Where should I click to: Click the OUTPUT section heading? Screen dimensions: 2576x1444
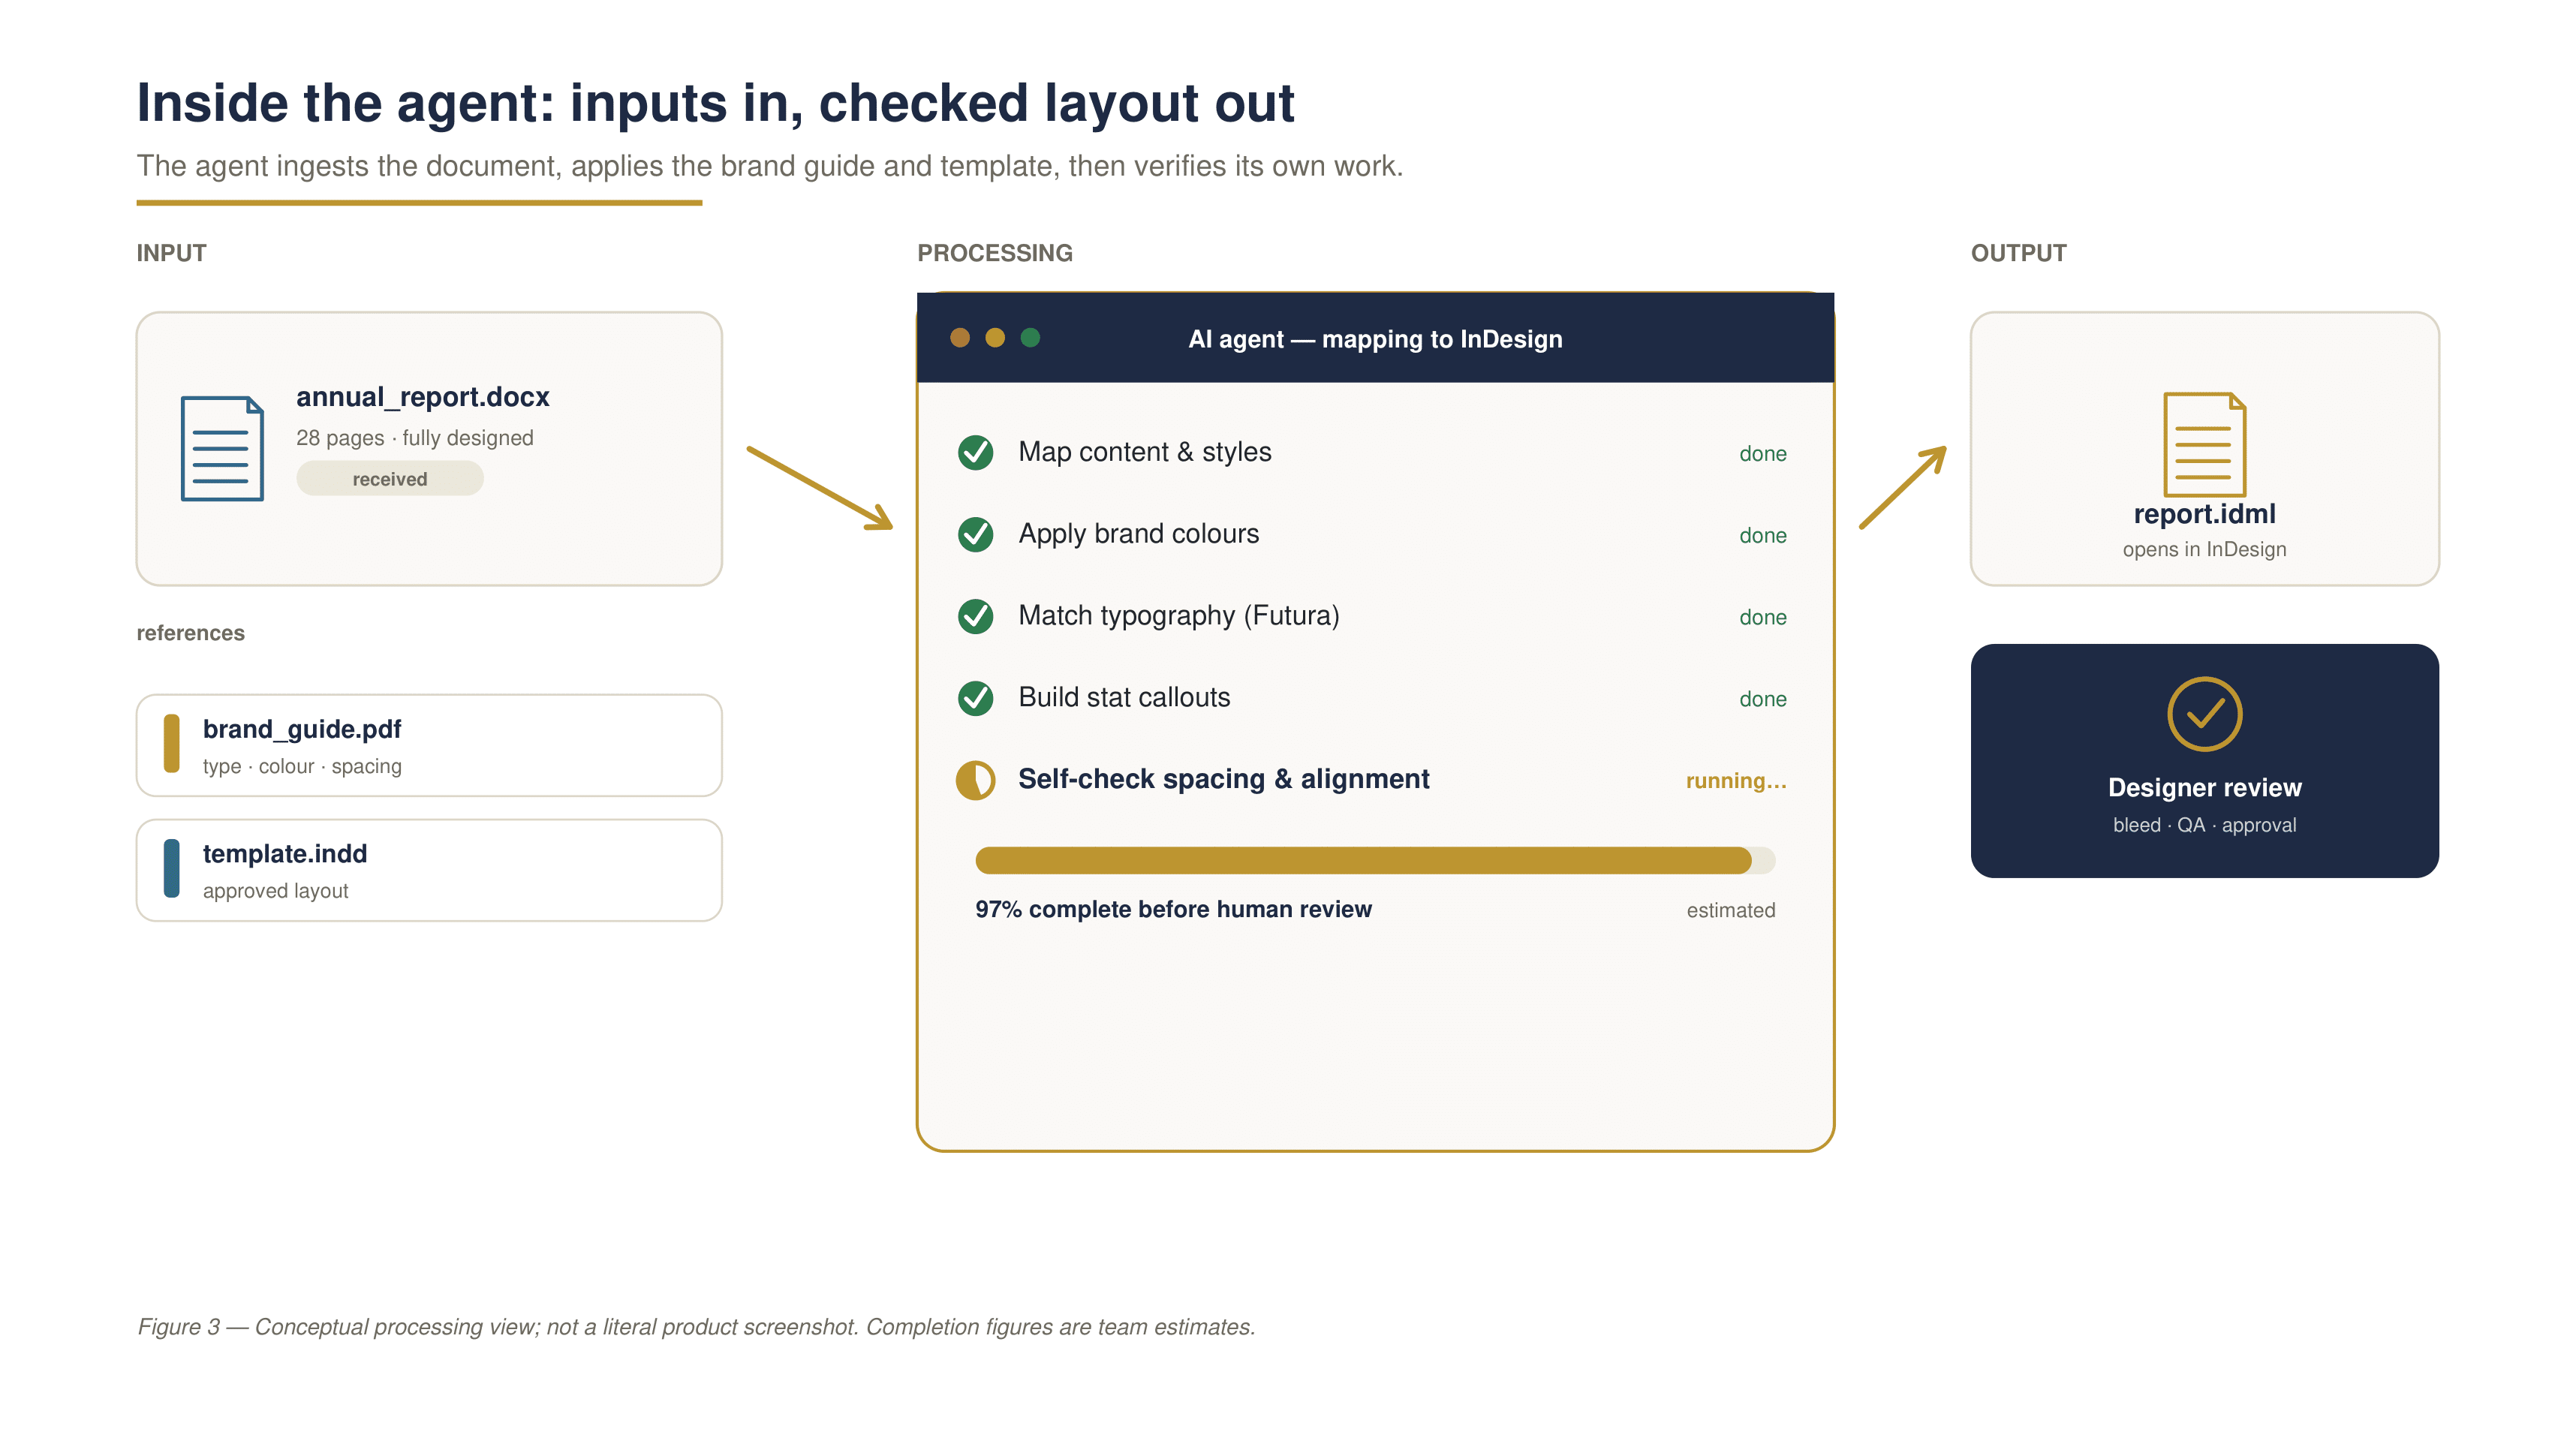(x=2018, y=254)
